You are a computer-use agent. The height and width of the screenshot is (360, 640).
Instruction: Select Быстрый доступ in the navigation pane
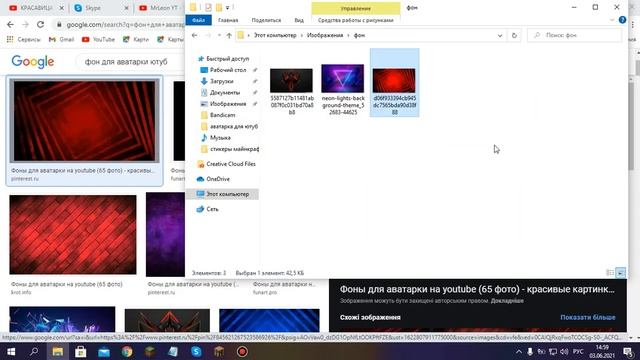coord(227,59)
